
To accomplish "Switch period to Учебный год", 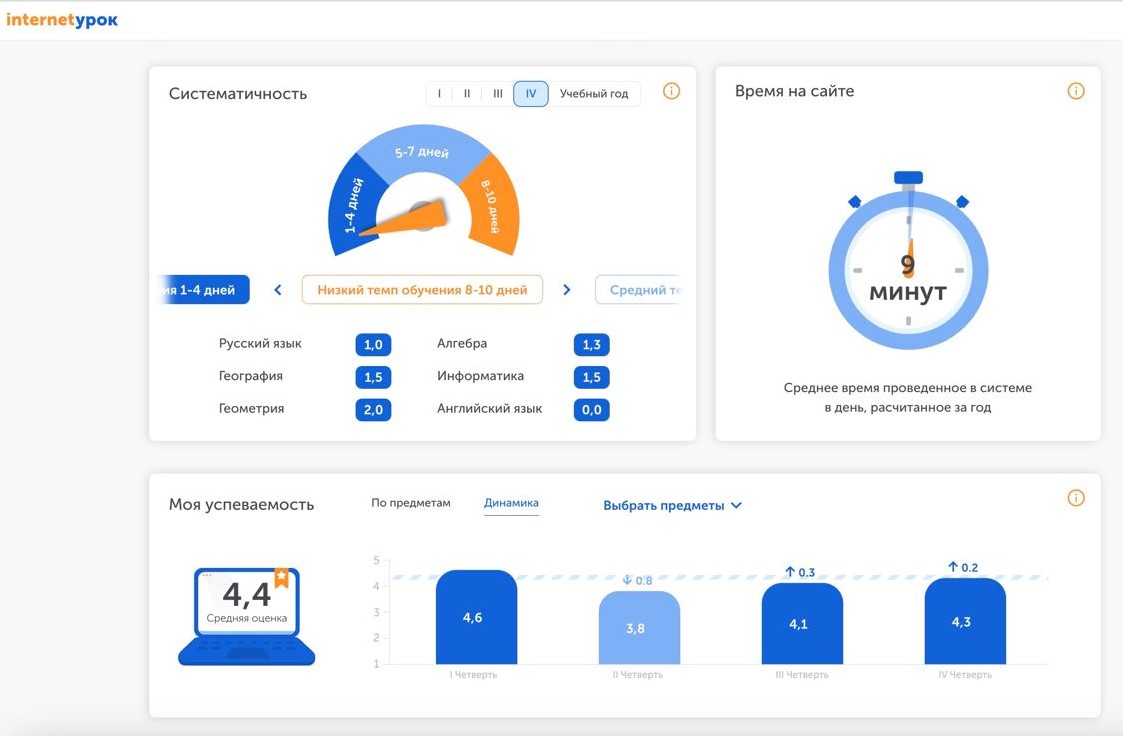I will (x=594, y=94).
